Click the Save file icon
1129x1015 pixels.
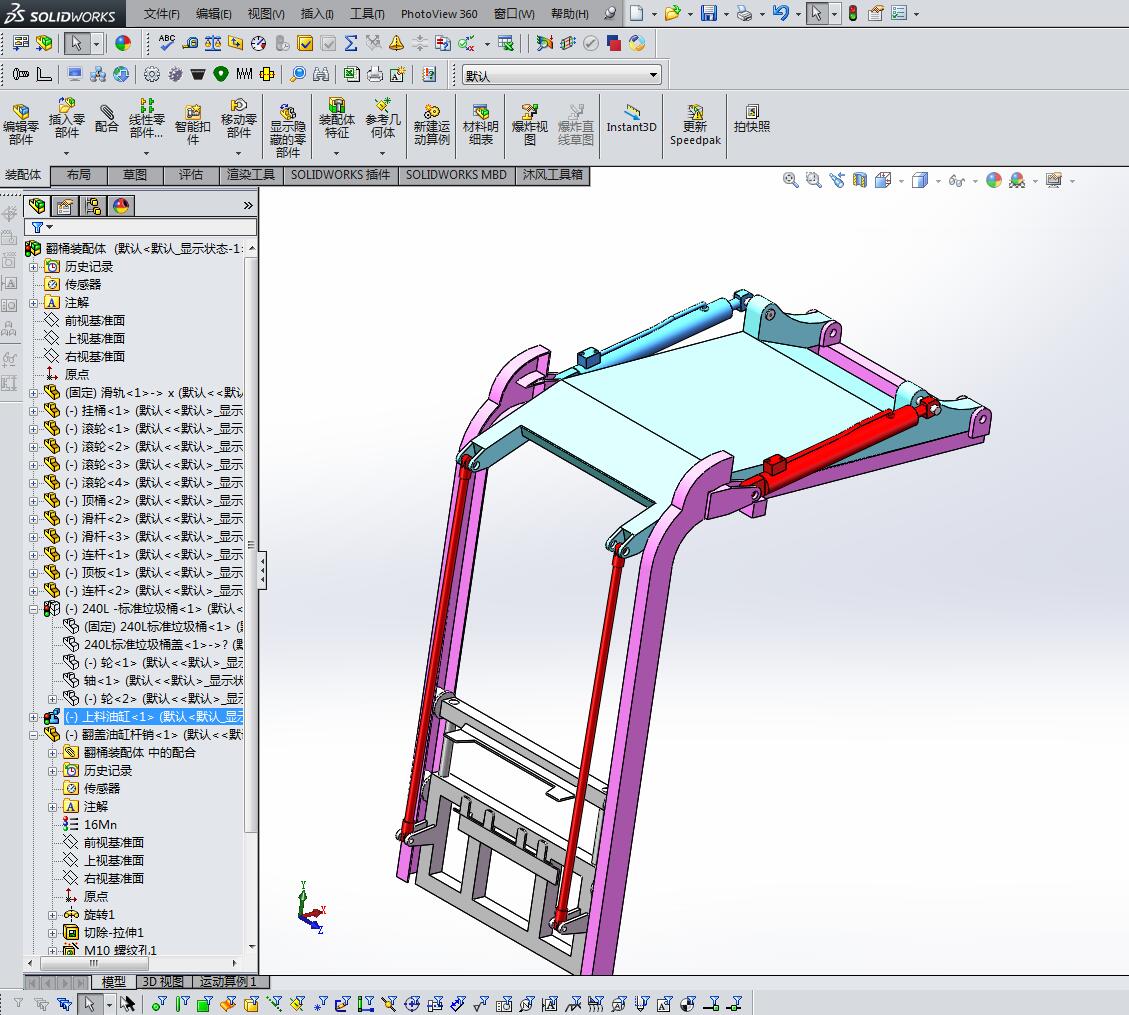(x=708, y=13)
